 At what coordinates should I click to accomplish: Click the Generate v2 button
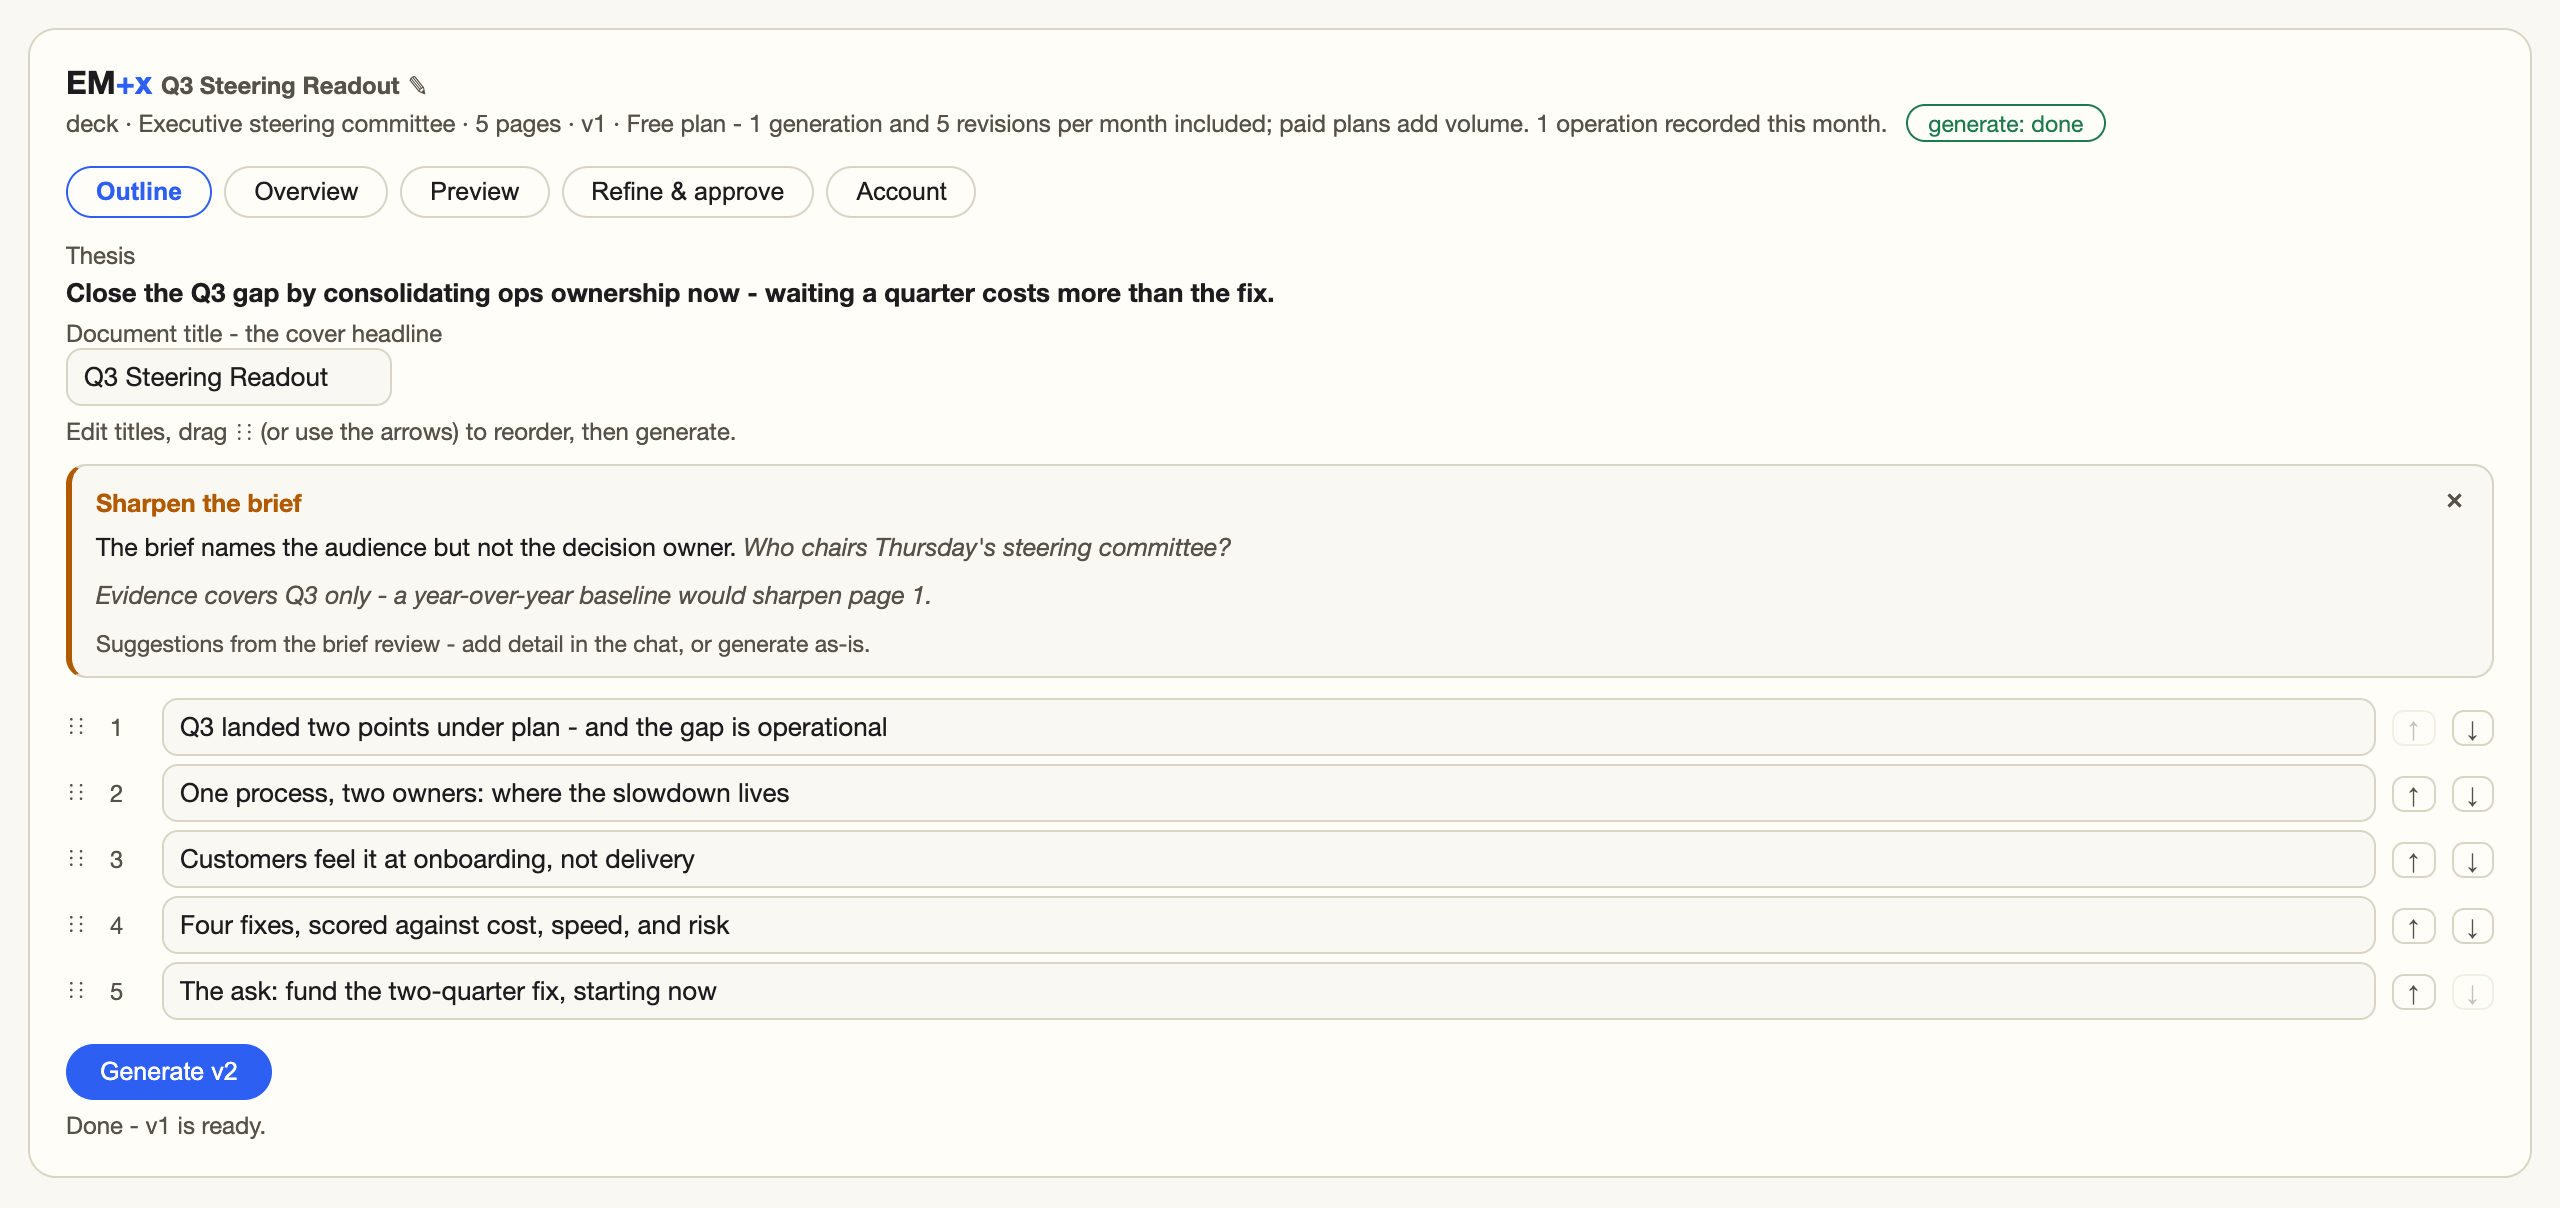[x=169, y=1072]
